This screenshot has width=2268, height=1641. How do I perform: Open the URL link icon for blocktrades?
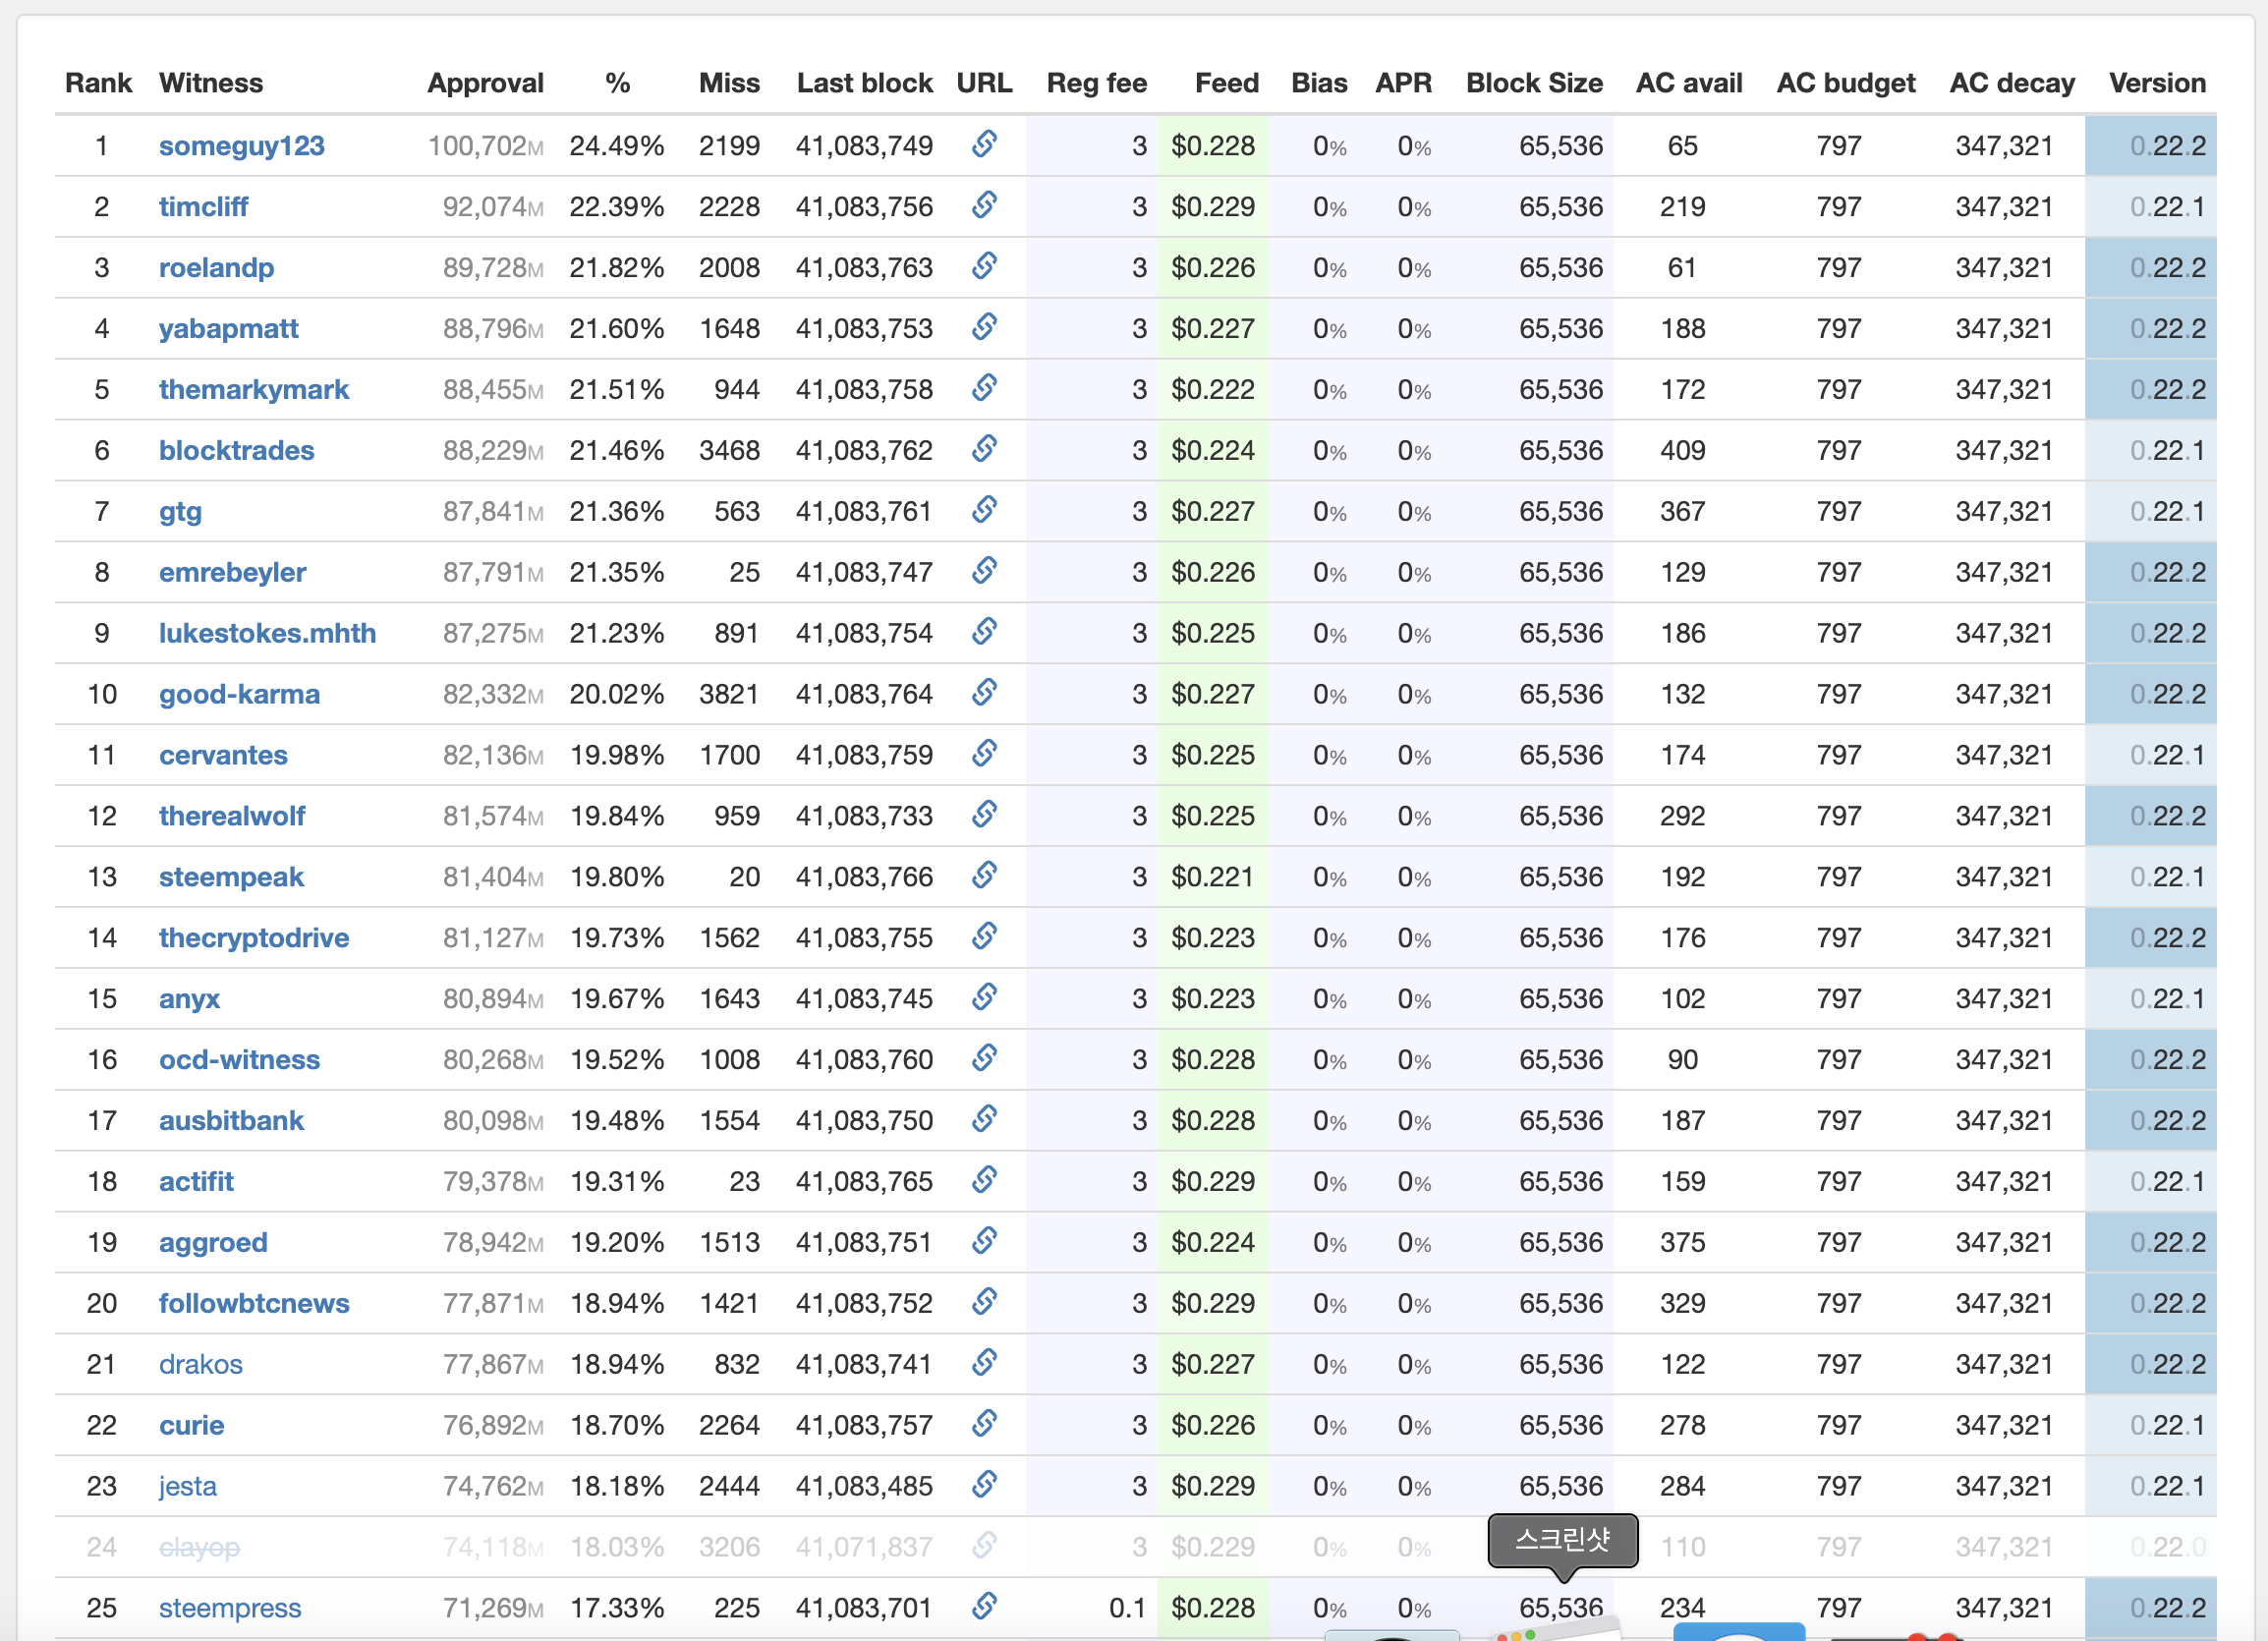pyautogui.click(x=984, y=449)
